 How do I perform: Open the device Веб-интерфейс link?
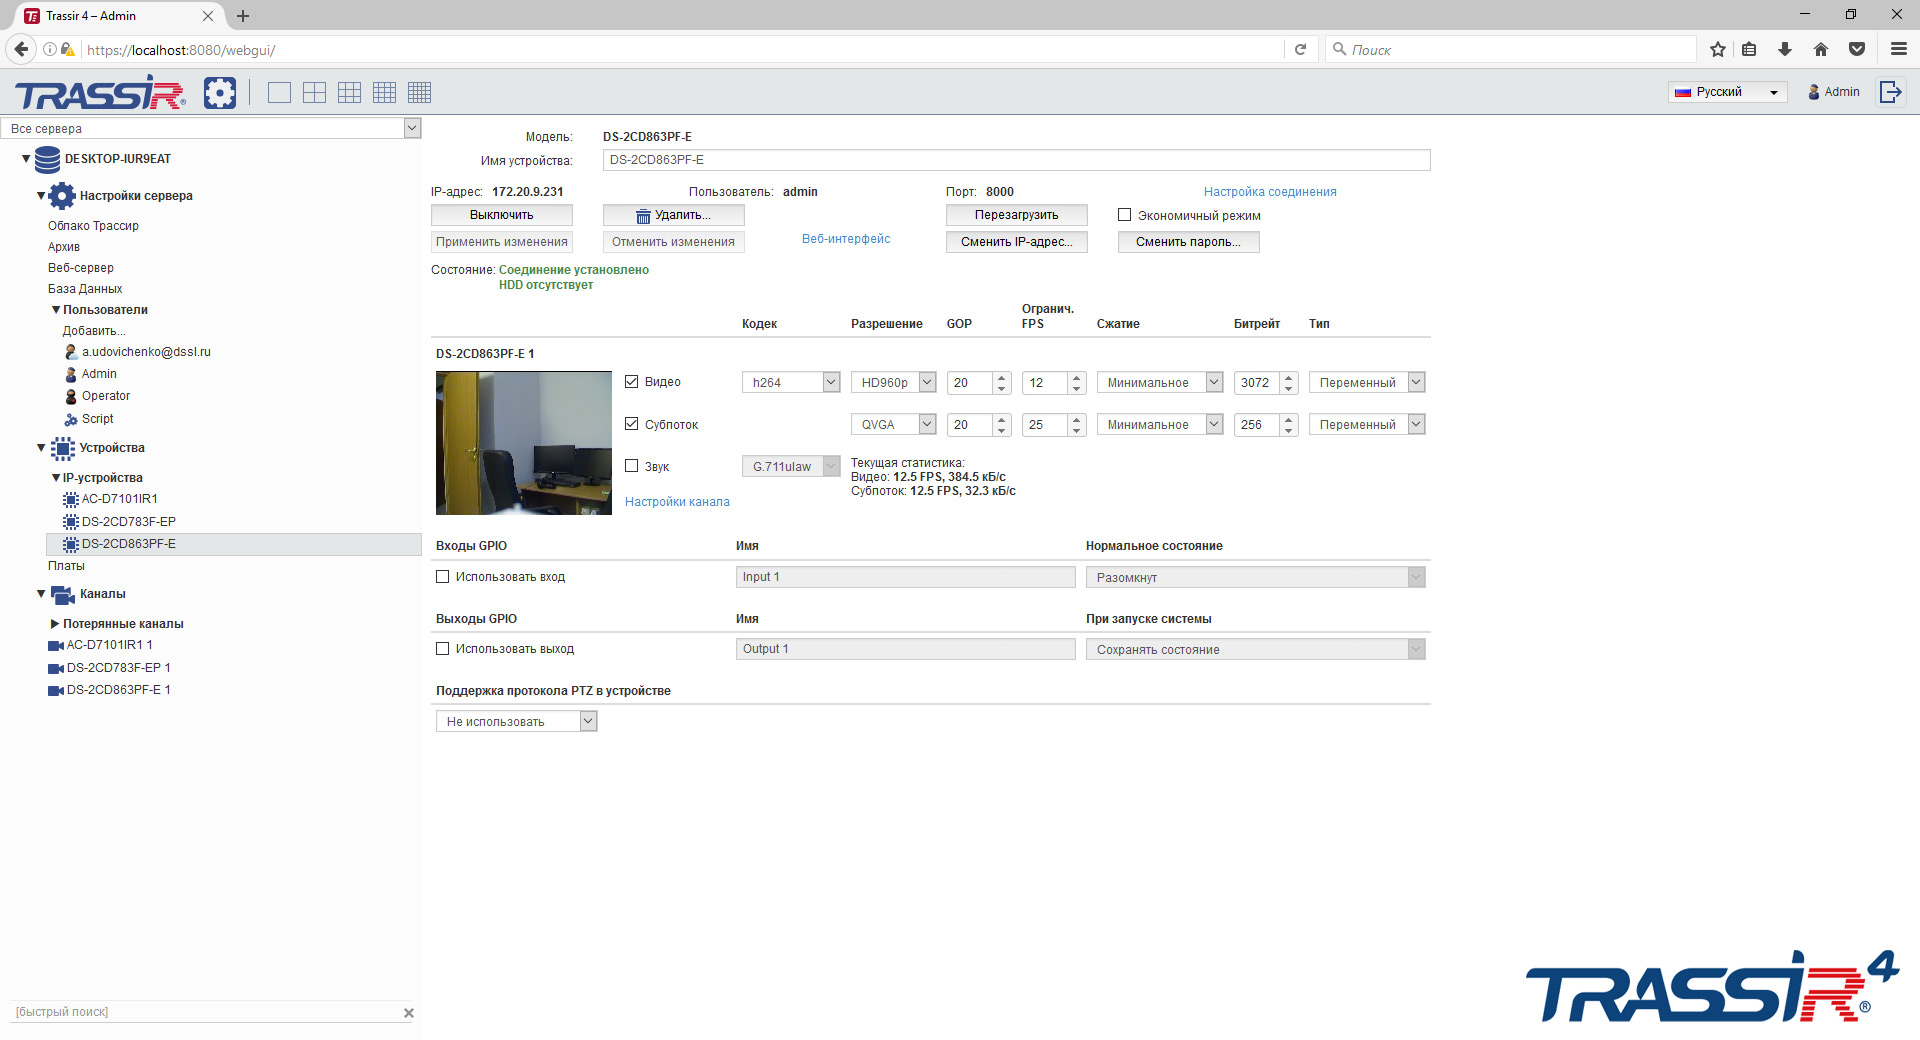(x=845, y=239)
